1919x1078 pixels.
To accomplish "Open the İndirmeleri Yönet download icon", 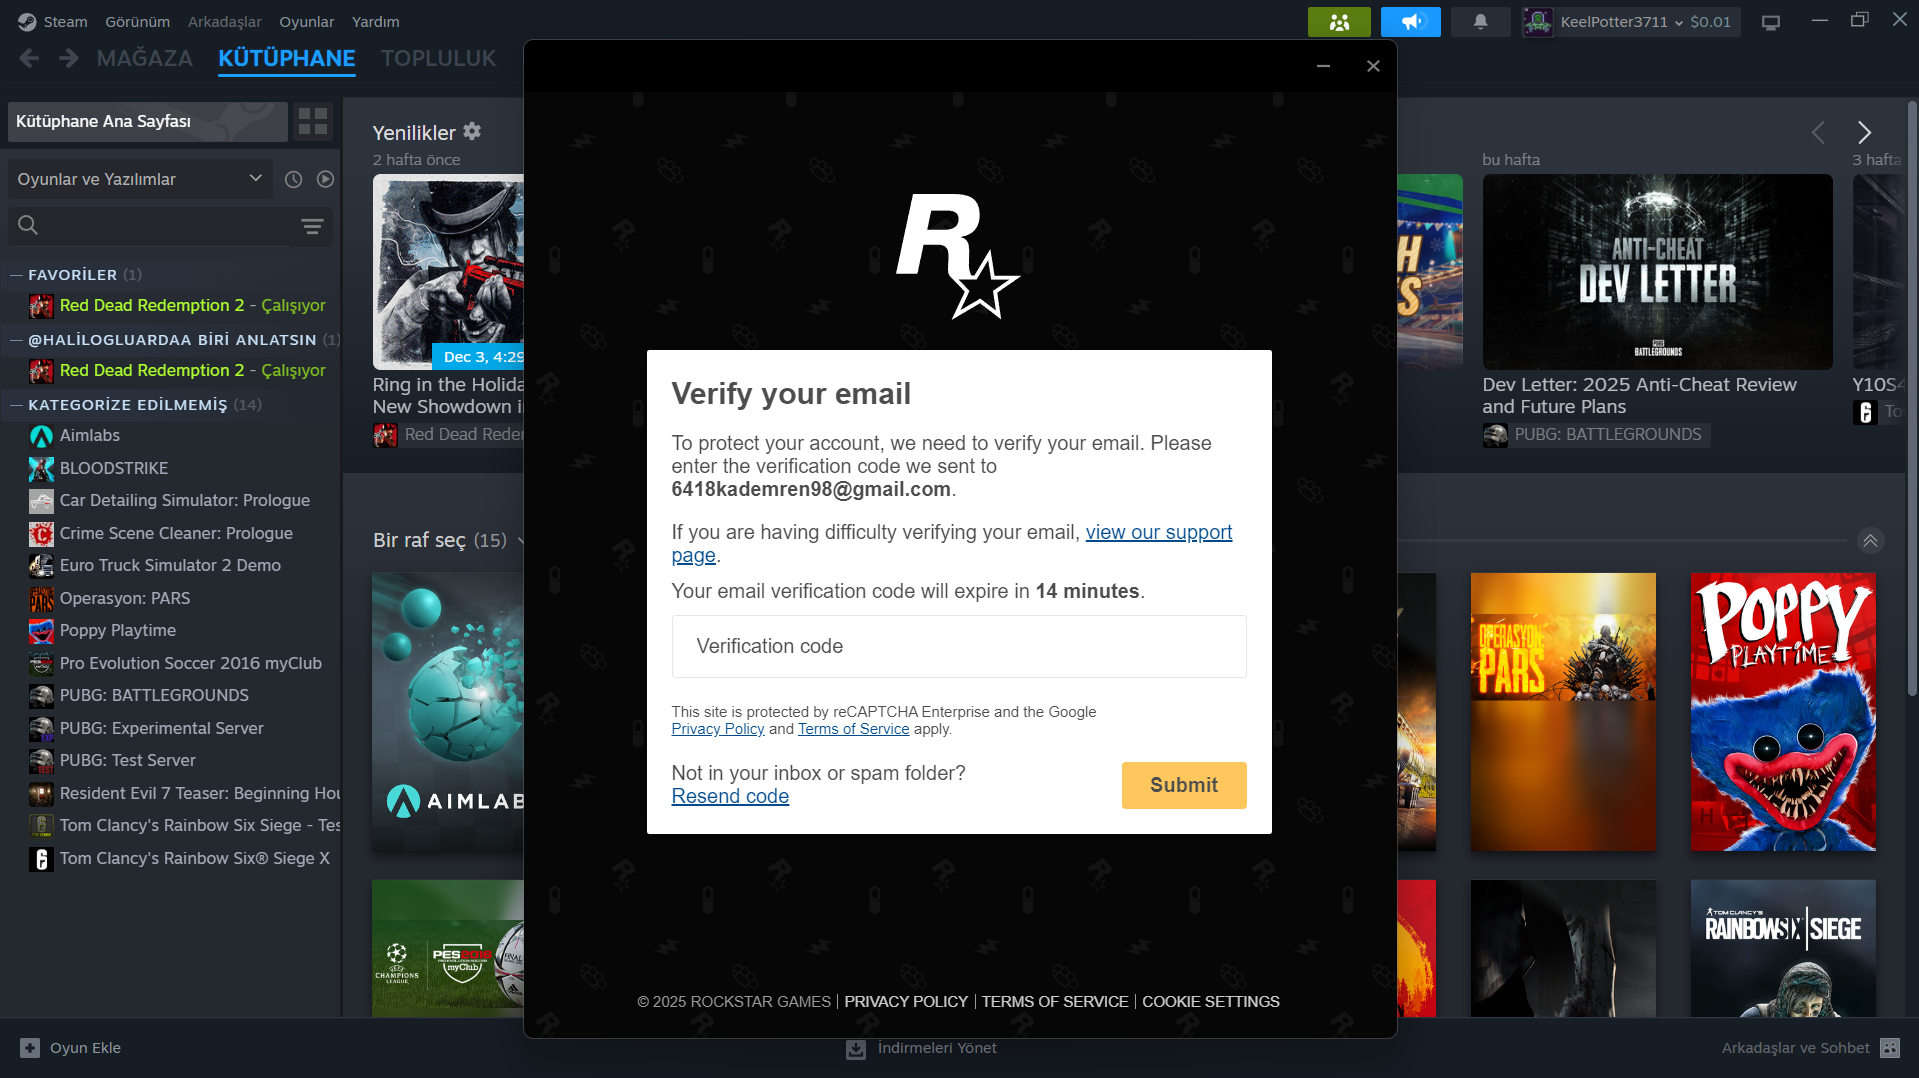I will pyautogui.click(x=856, y=1049).
